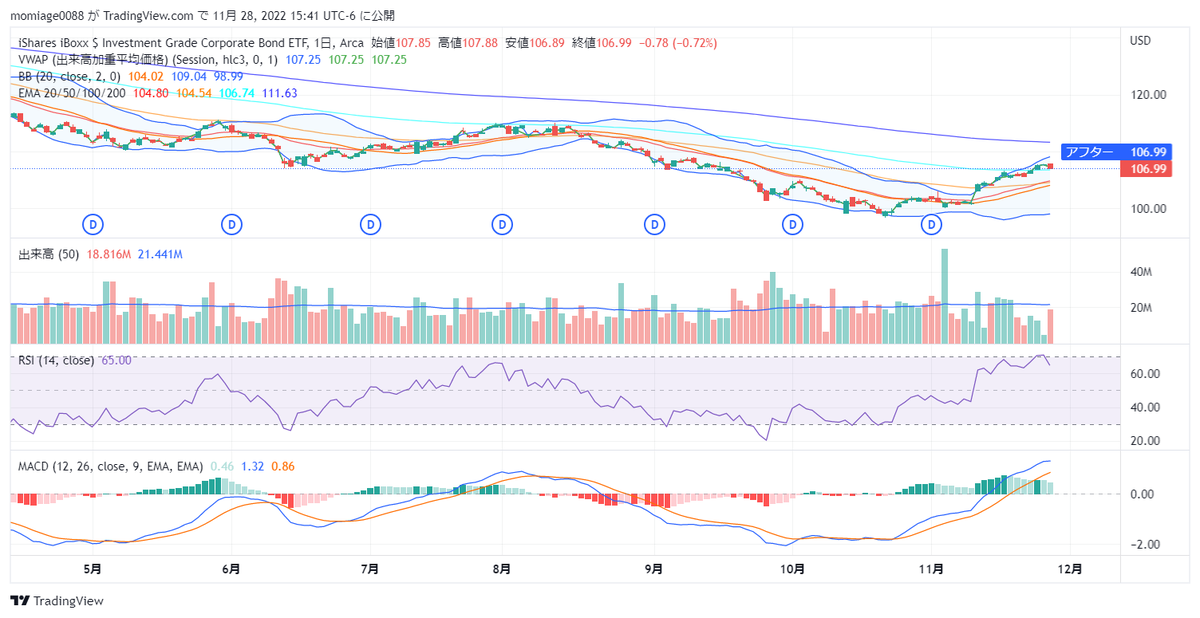Click the 始値107.85 open value
Screen dimensions: 1200x618
[x=401, y=44]
